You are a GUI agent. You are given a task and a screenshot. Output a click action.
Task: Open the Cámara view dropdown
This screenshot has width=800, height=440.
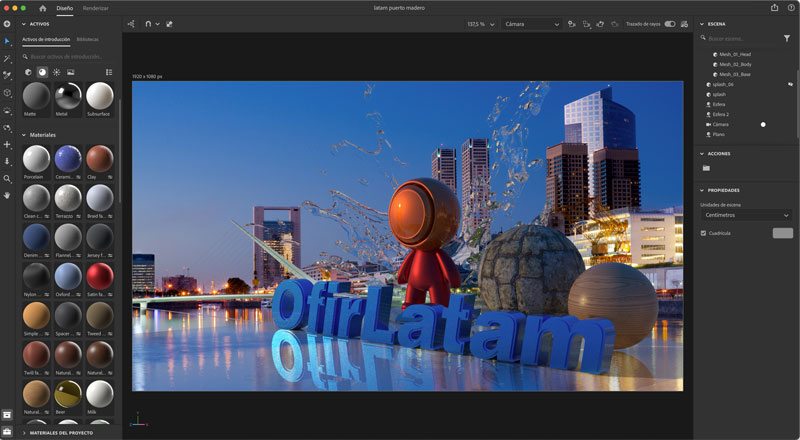[x=532, y=24]
